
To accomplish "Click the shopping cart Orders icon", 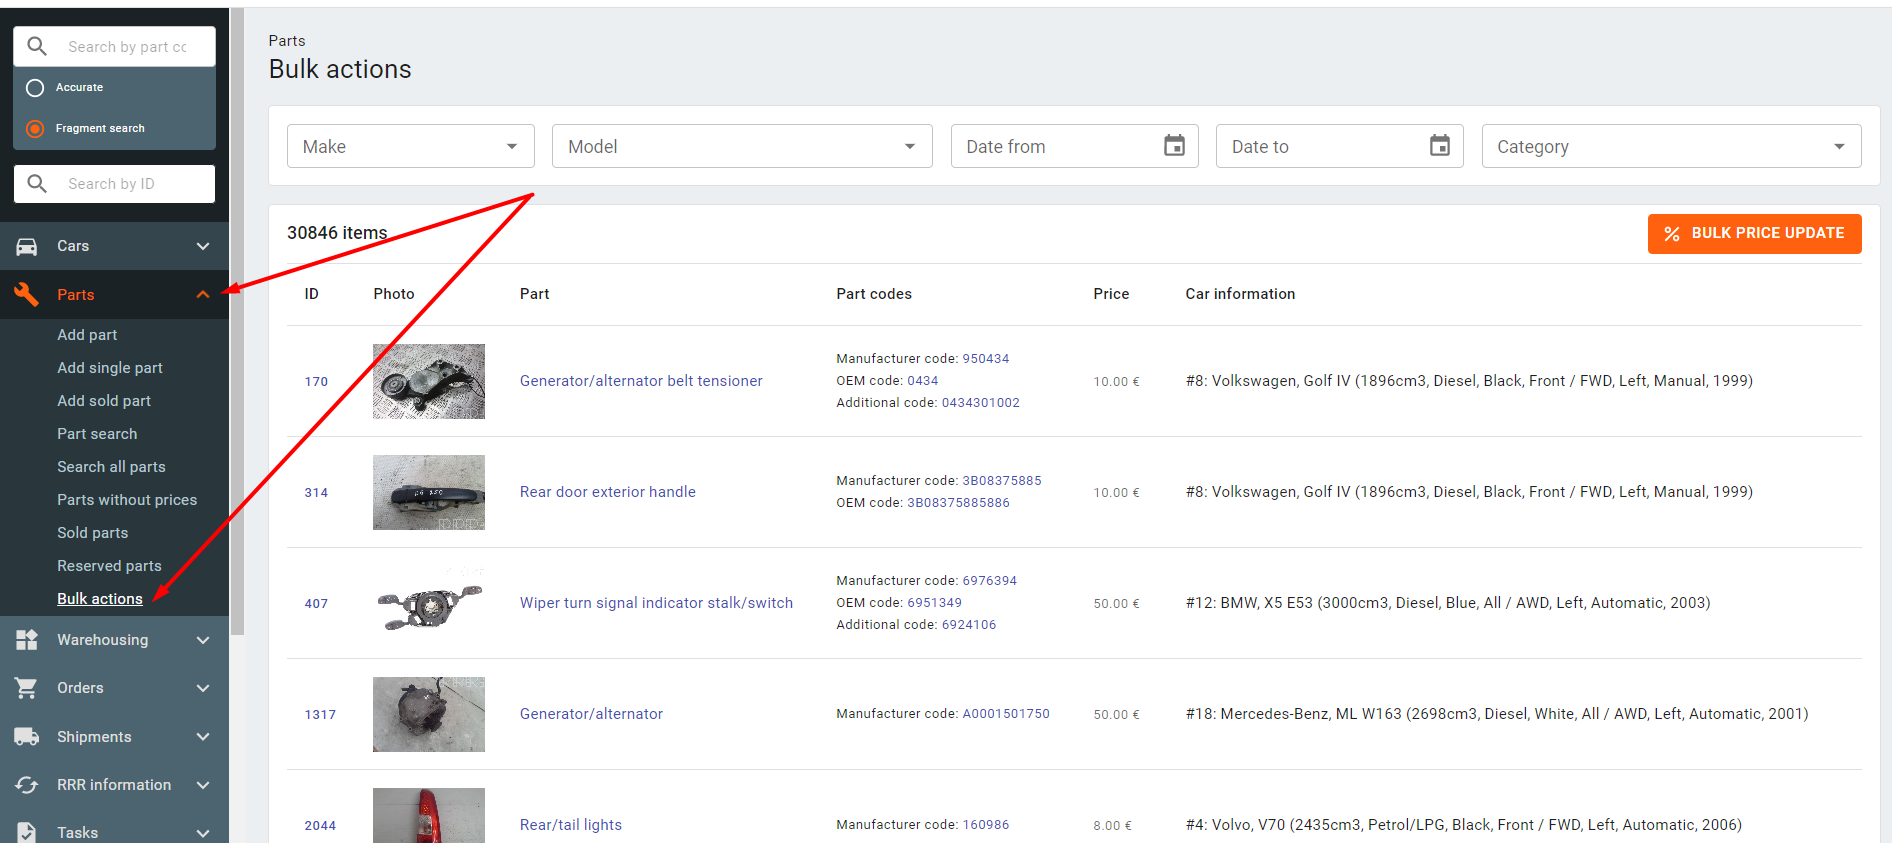I will point(27,688).
